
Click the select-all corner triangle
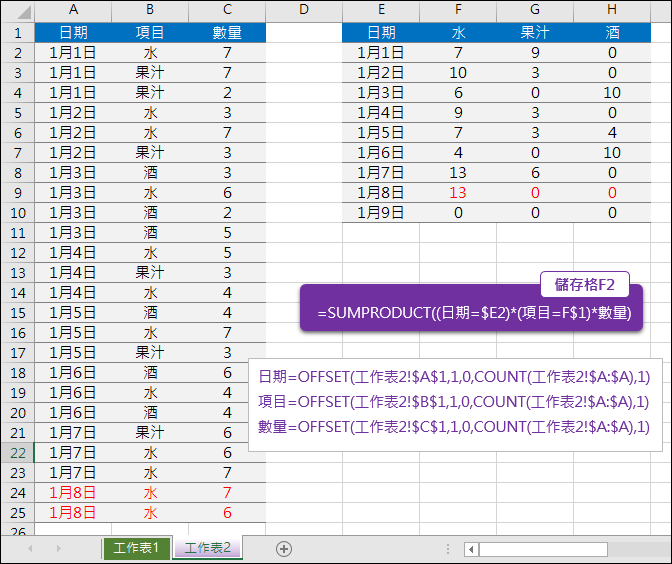click(24, 12)
